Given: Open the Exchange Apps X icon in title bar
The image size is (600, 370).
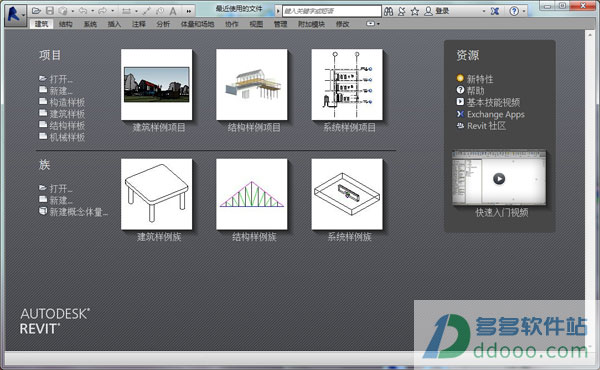Looking at the screenshot, I should tap(495, 11).
